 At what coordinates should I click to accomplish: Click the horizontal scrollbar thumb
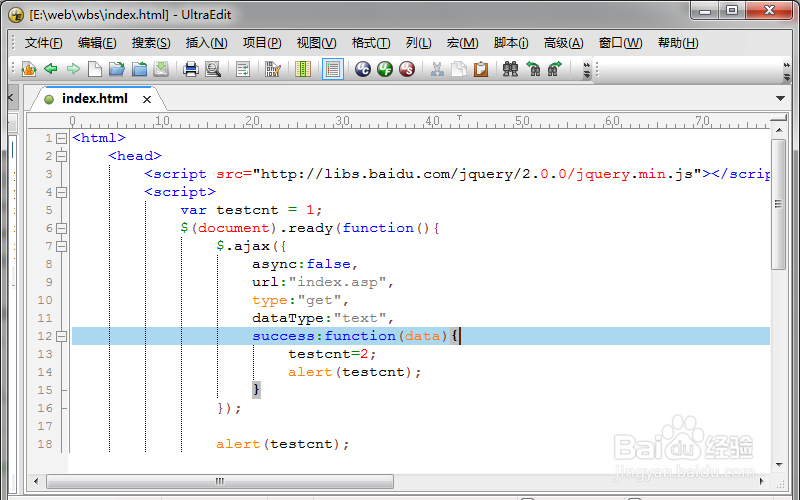pyautogui.click(x=220, y=481)
